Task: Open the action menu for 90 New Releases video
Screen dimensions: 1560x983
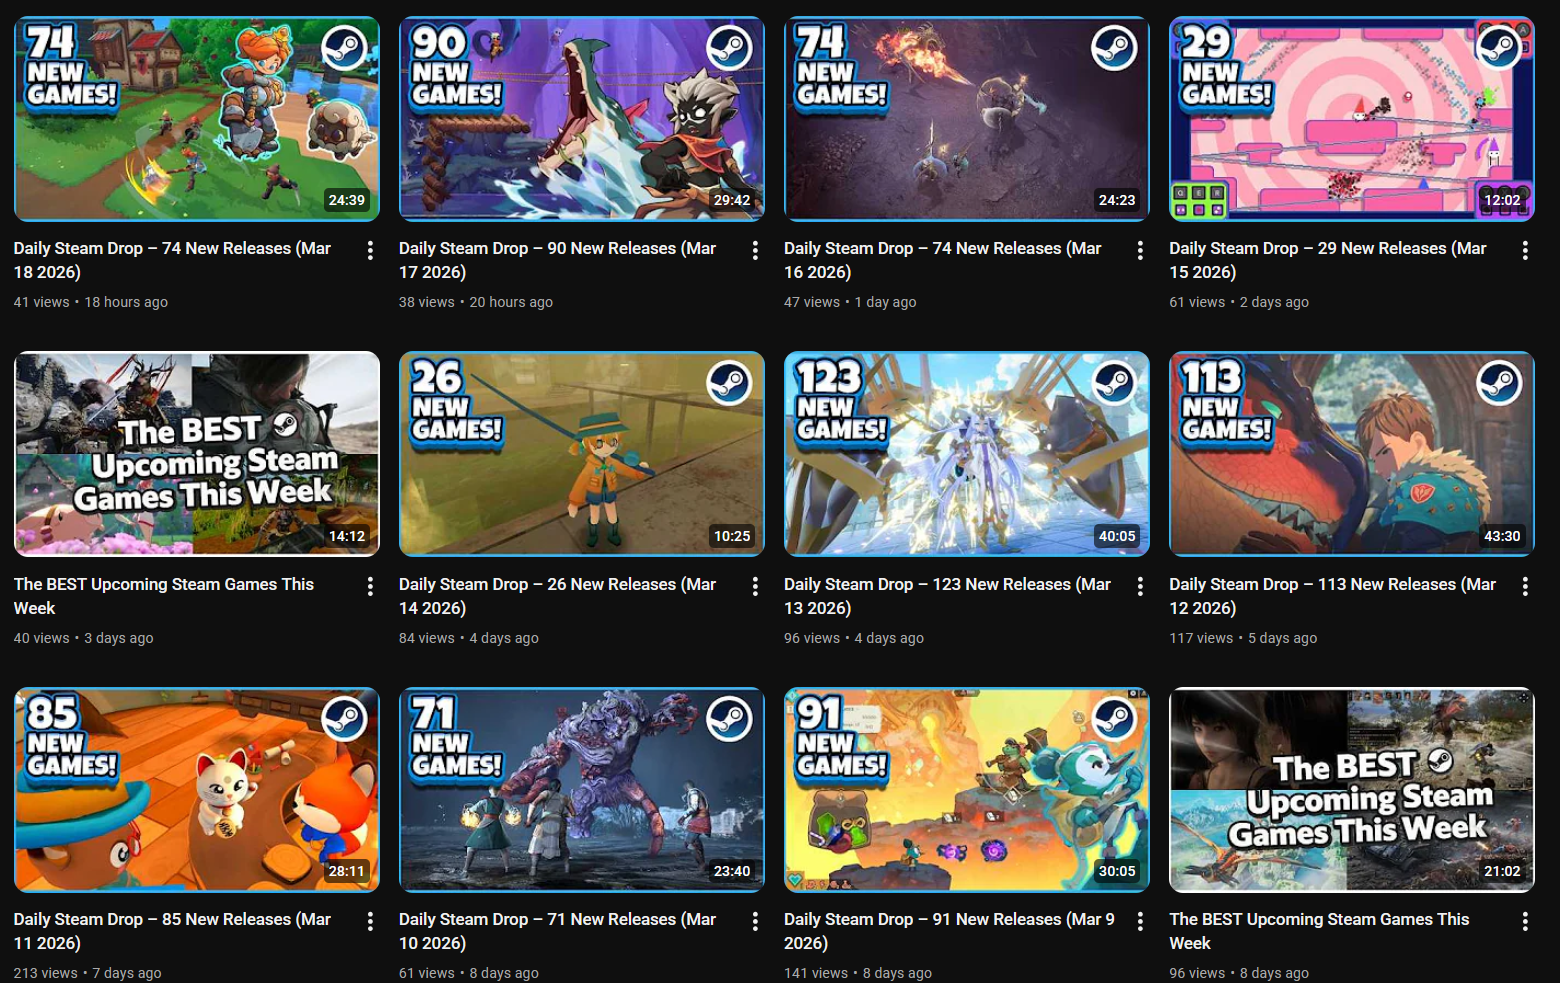Action: [x=755, y=251]
